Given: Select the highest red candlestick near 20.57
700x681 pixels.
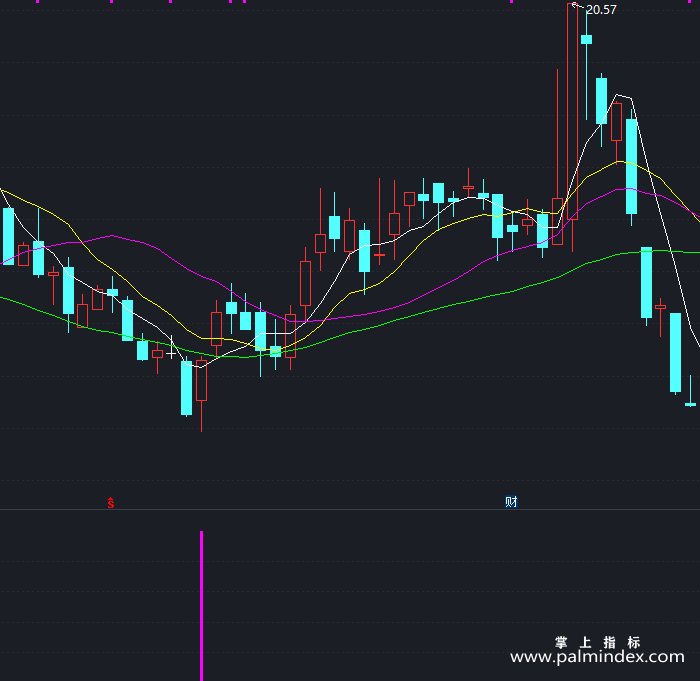Looking at the screenshot, I should 572,127.
